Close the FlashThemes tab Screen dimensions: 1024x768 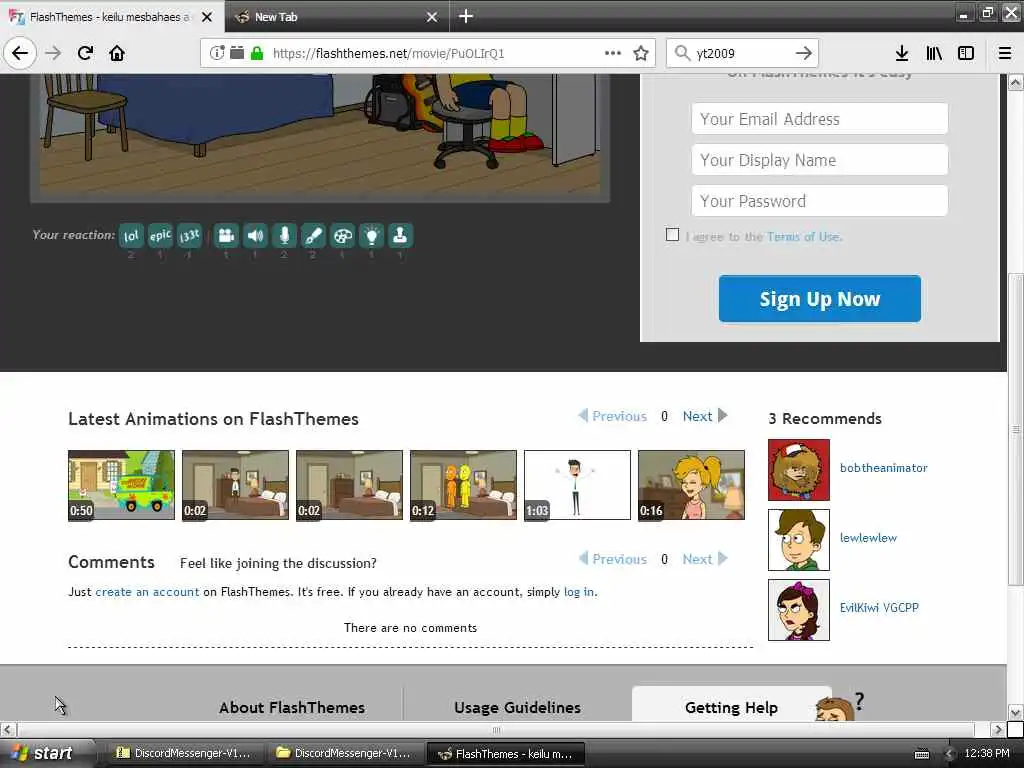click(x=207, y=17)
